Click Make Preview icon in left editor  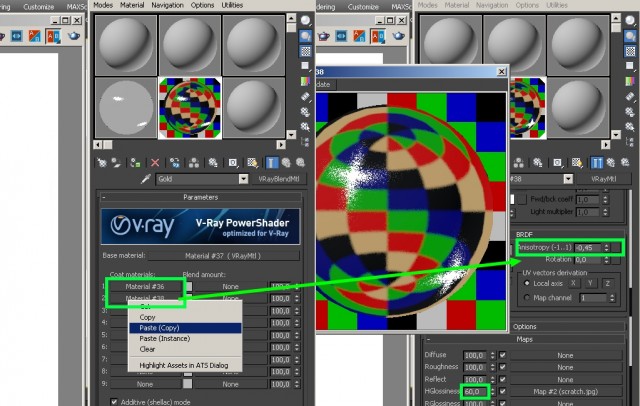[x=305, y=96]
